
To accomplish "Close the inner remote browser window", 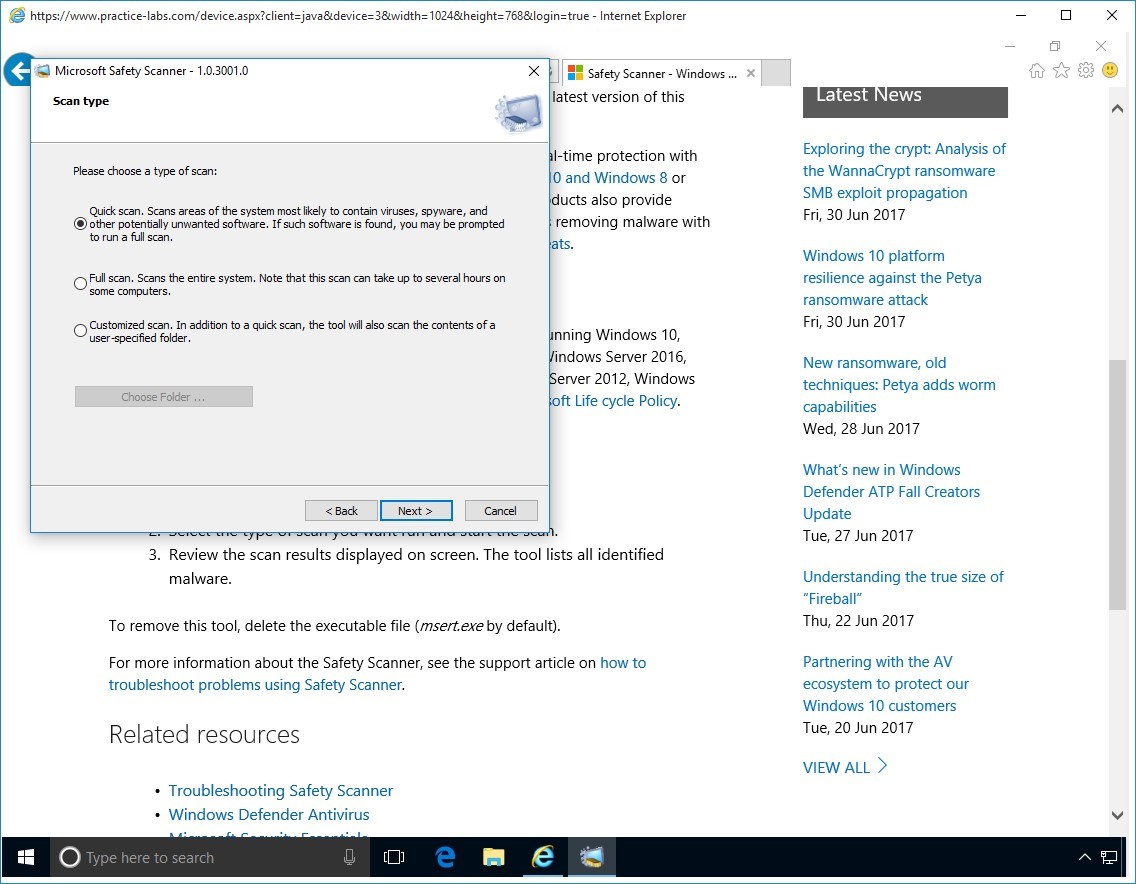I will (x=1100, y=46).
